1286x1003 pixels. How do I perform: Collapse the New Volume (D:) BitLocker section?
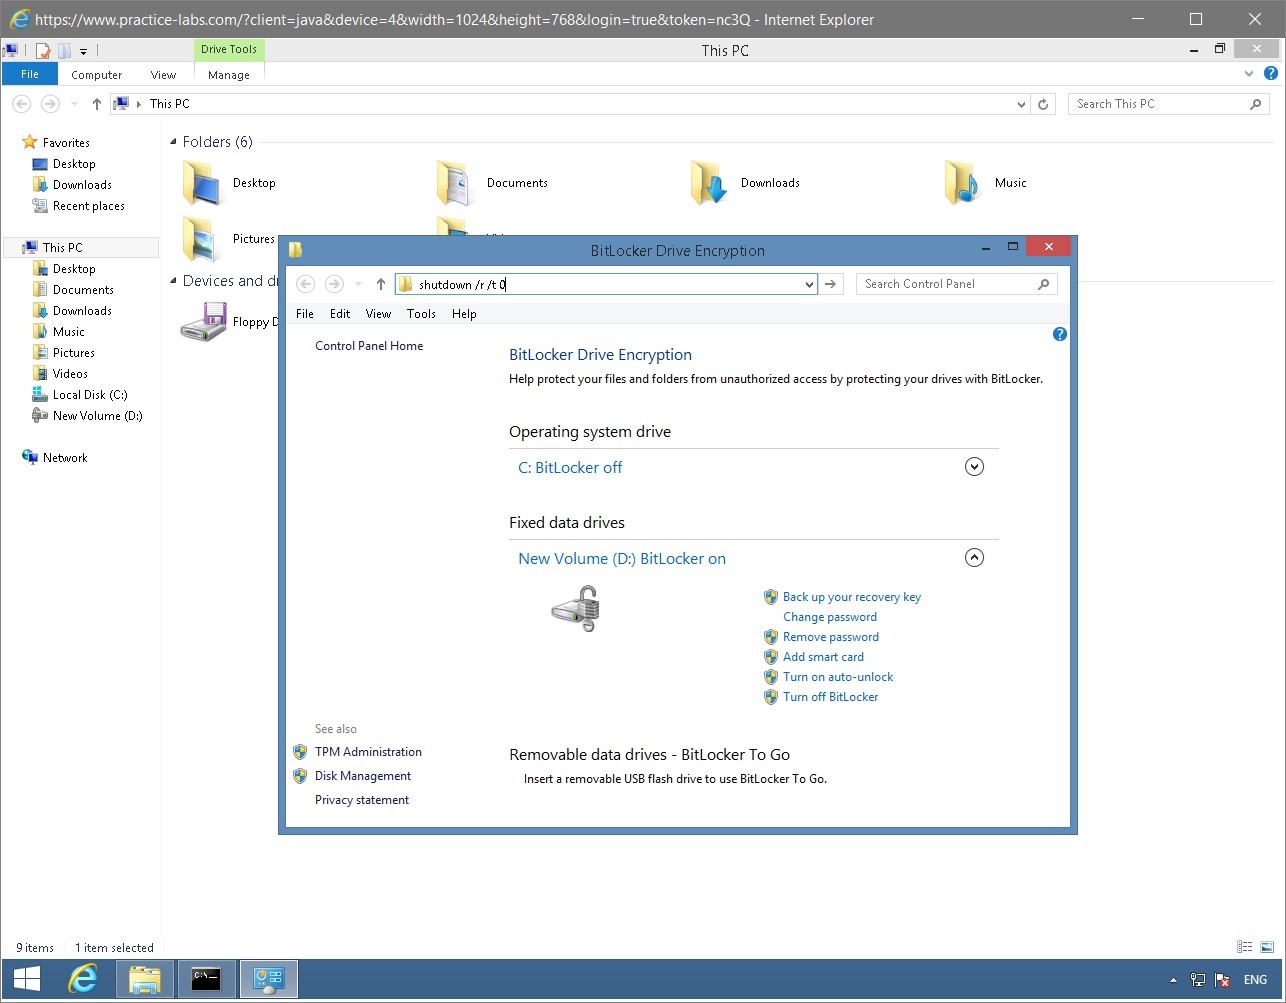coord(974,557)
